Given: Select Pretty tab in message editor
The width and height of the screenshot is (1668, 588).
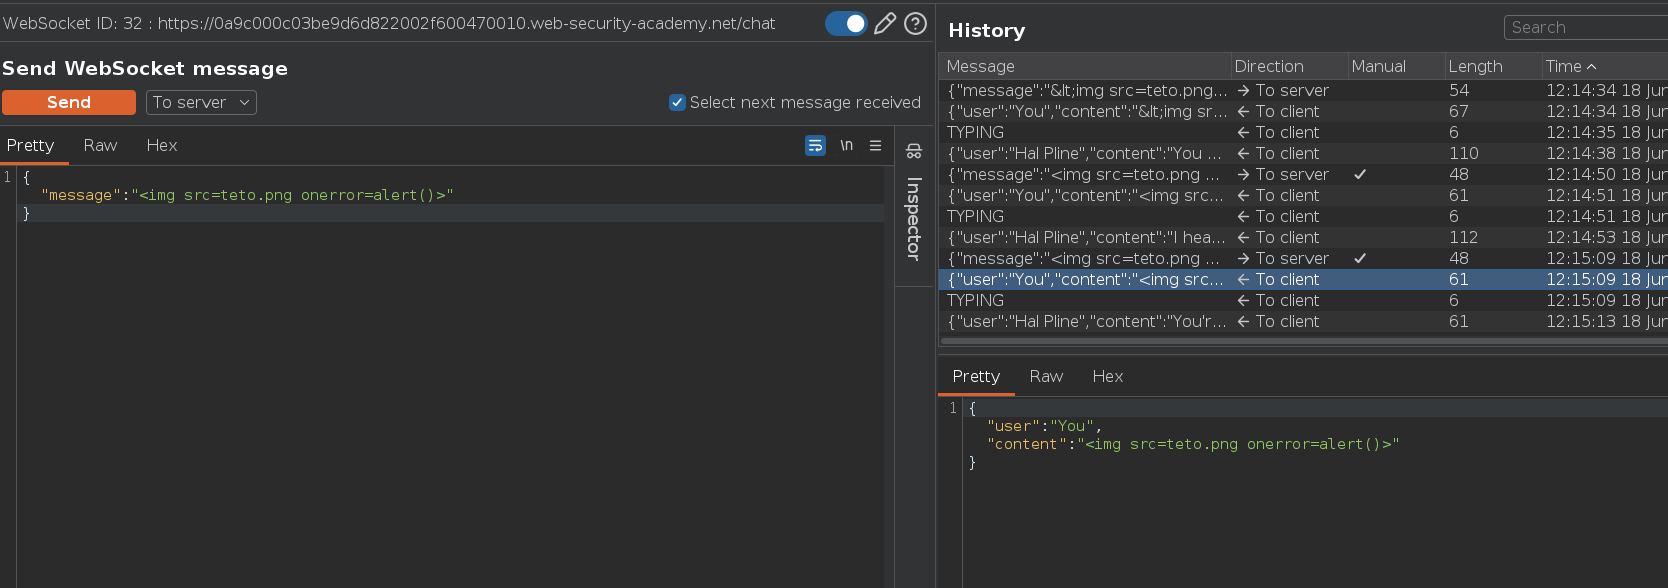Looking at the screenshot, I should pos(31,145).
